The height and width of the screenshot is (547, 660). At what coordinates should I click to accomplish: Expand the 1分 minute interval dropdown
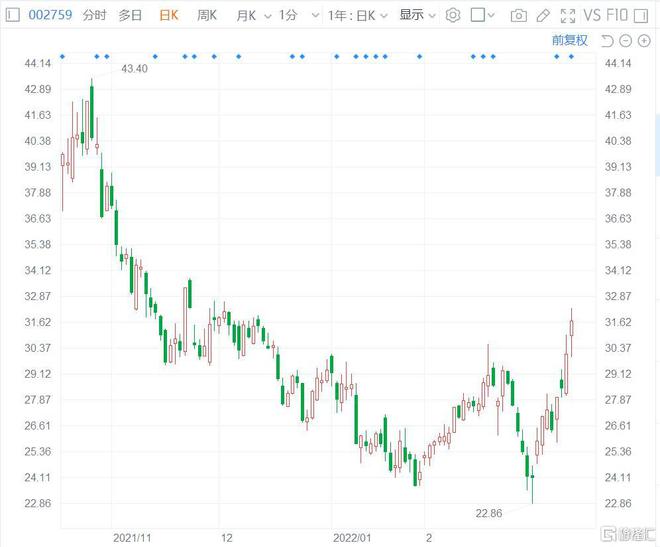tap(292, 15)
